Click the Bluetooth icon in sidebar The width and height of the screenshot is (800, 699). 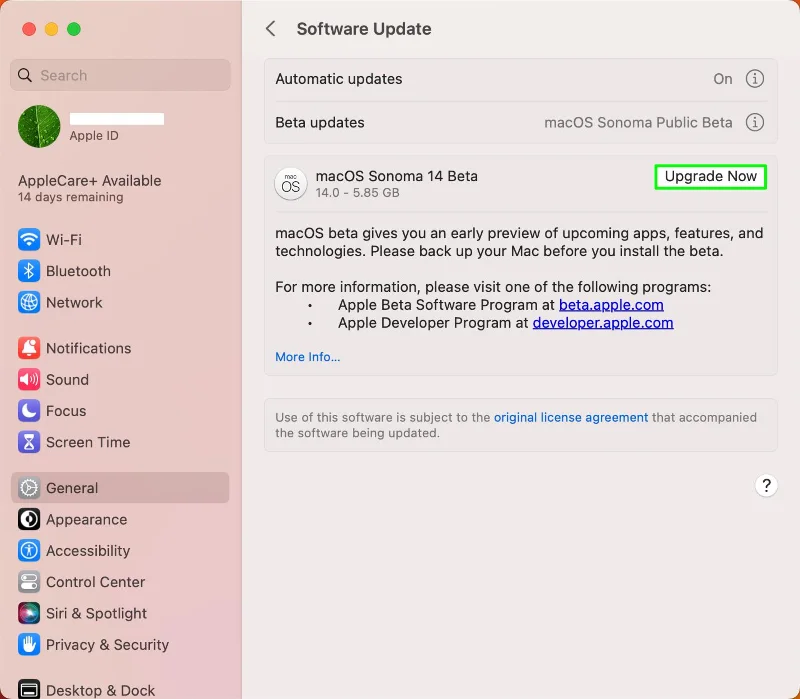(x=29, y=271)
